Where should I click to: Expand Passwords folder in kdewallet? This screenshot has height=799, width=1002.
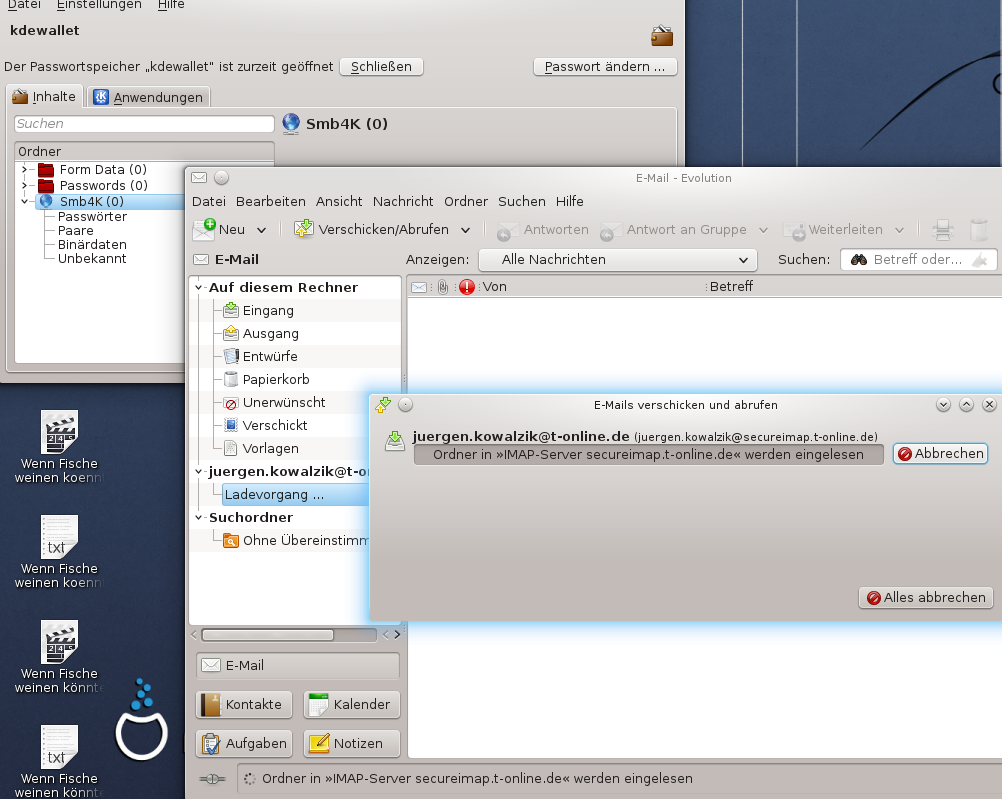(24, 185)
